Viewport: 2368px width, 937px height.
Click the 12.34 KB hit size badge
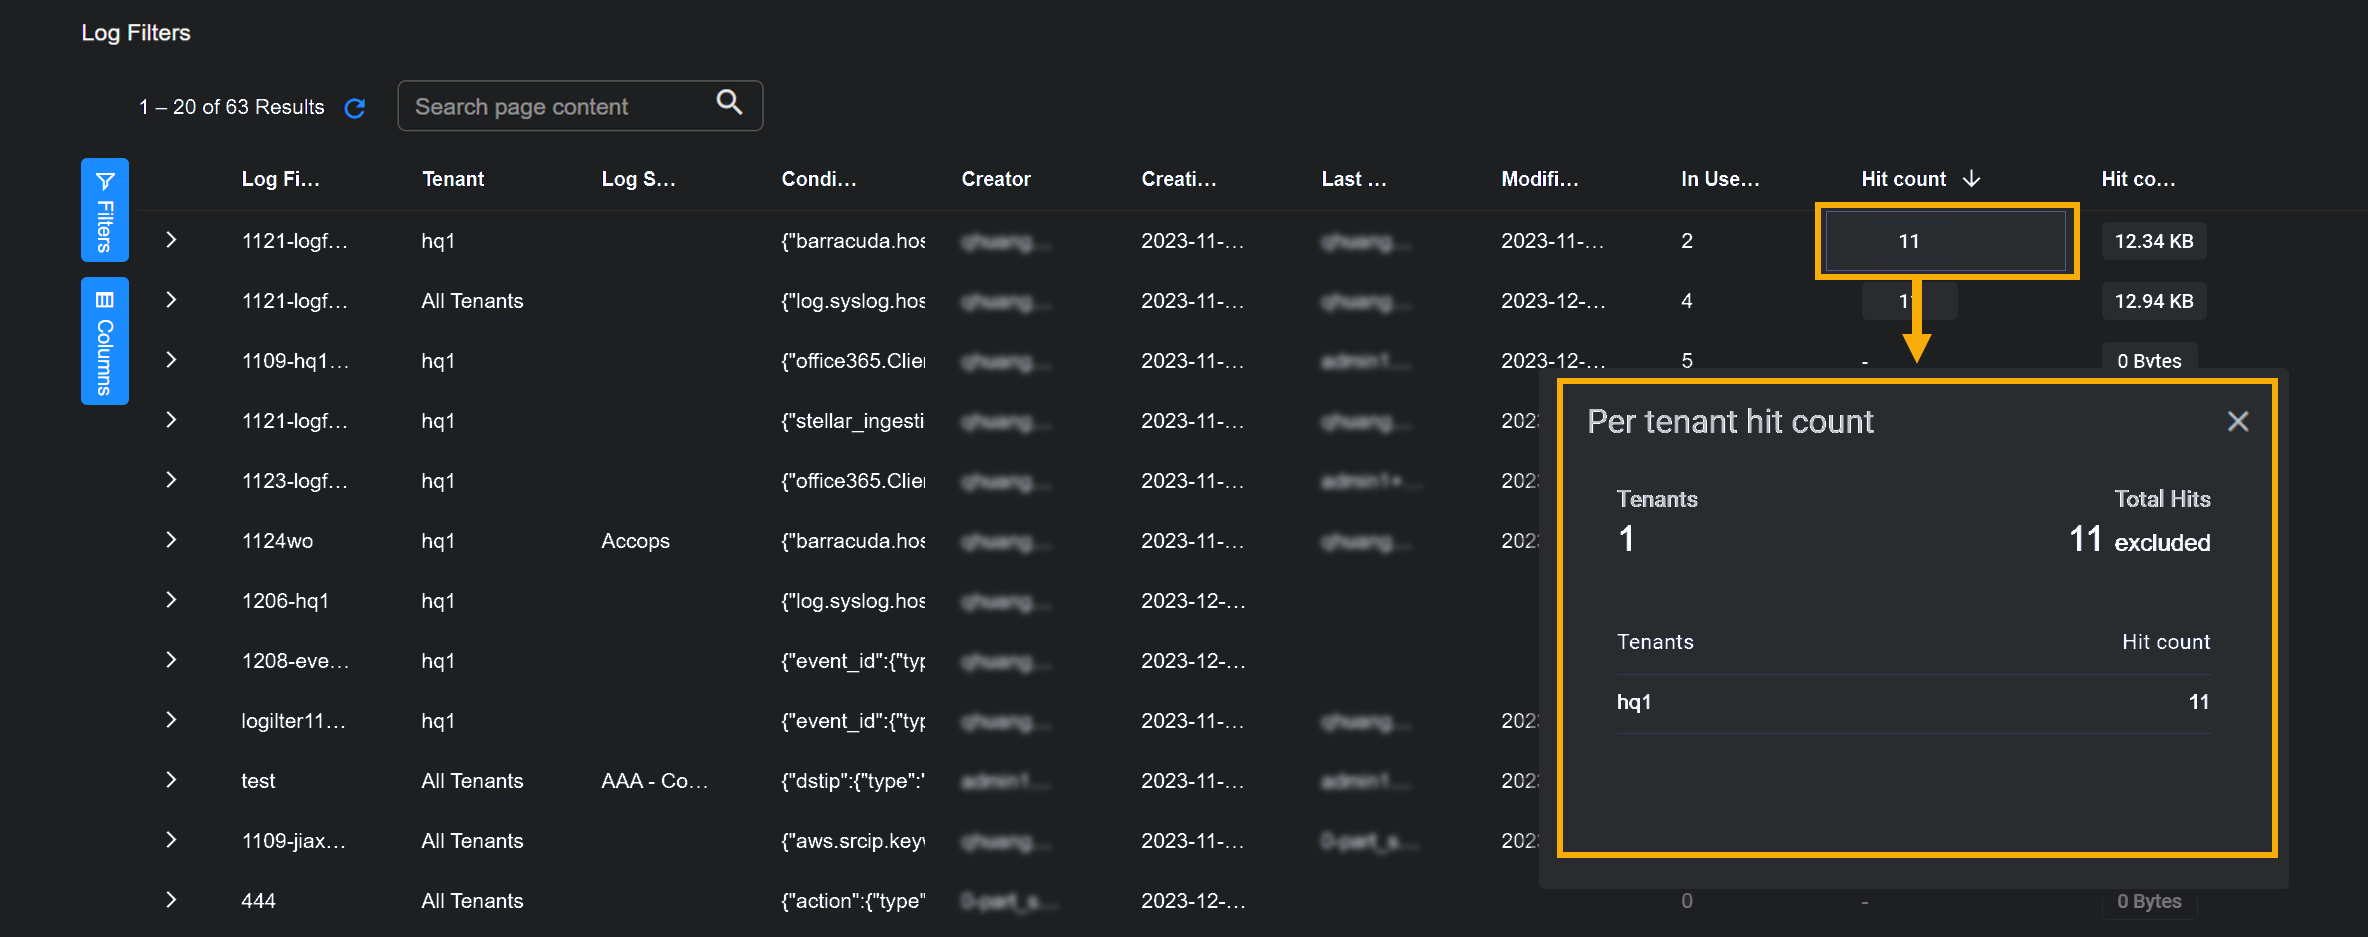[2153, 241]
